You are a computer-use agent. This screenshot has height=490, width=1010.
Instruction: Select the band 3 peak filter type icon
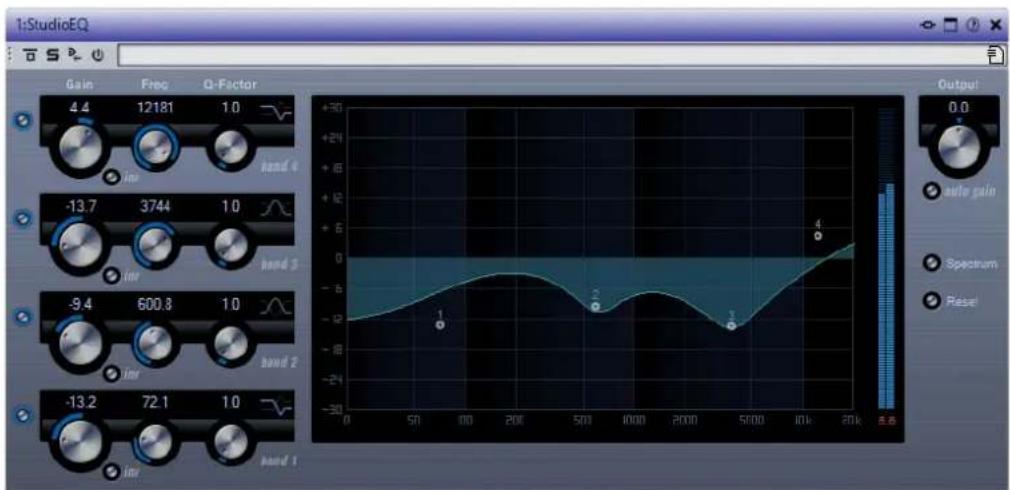tap(277, 208)
